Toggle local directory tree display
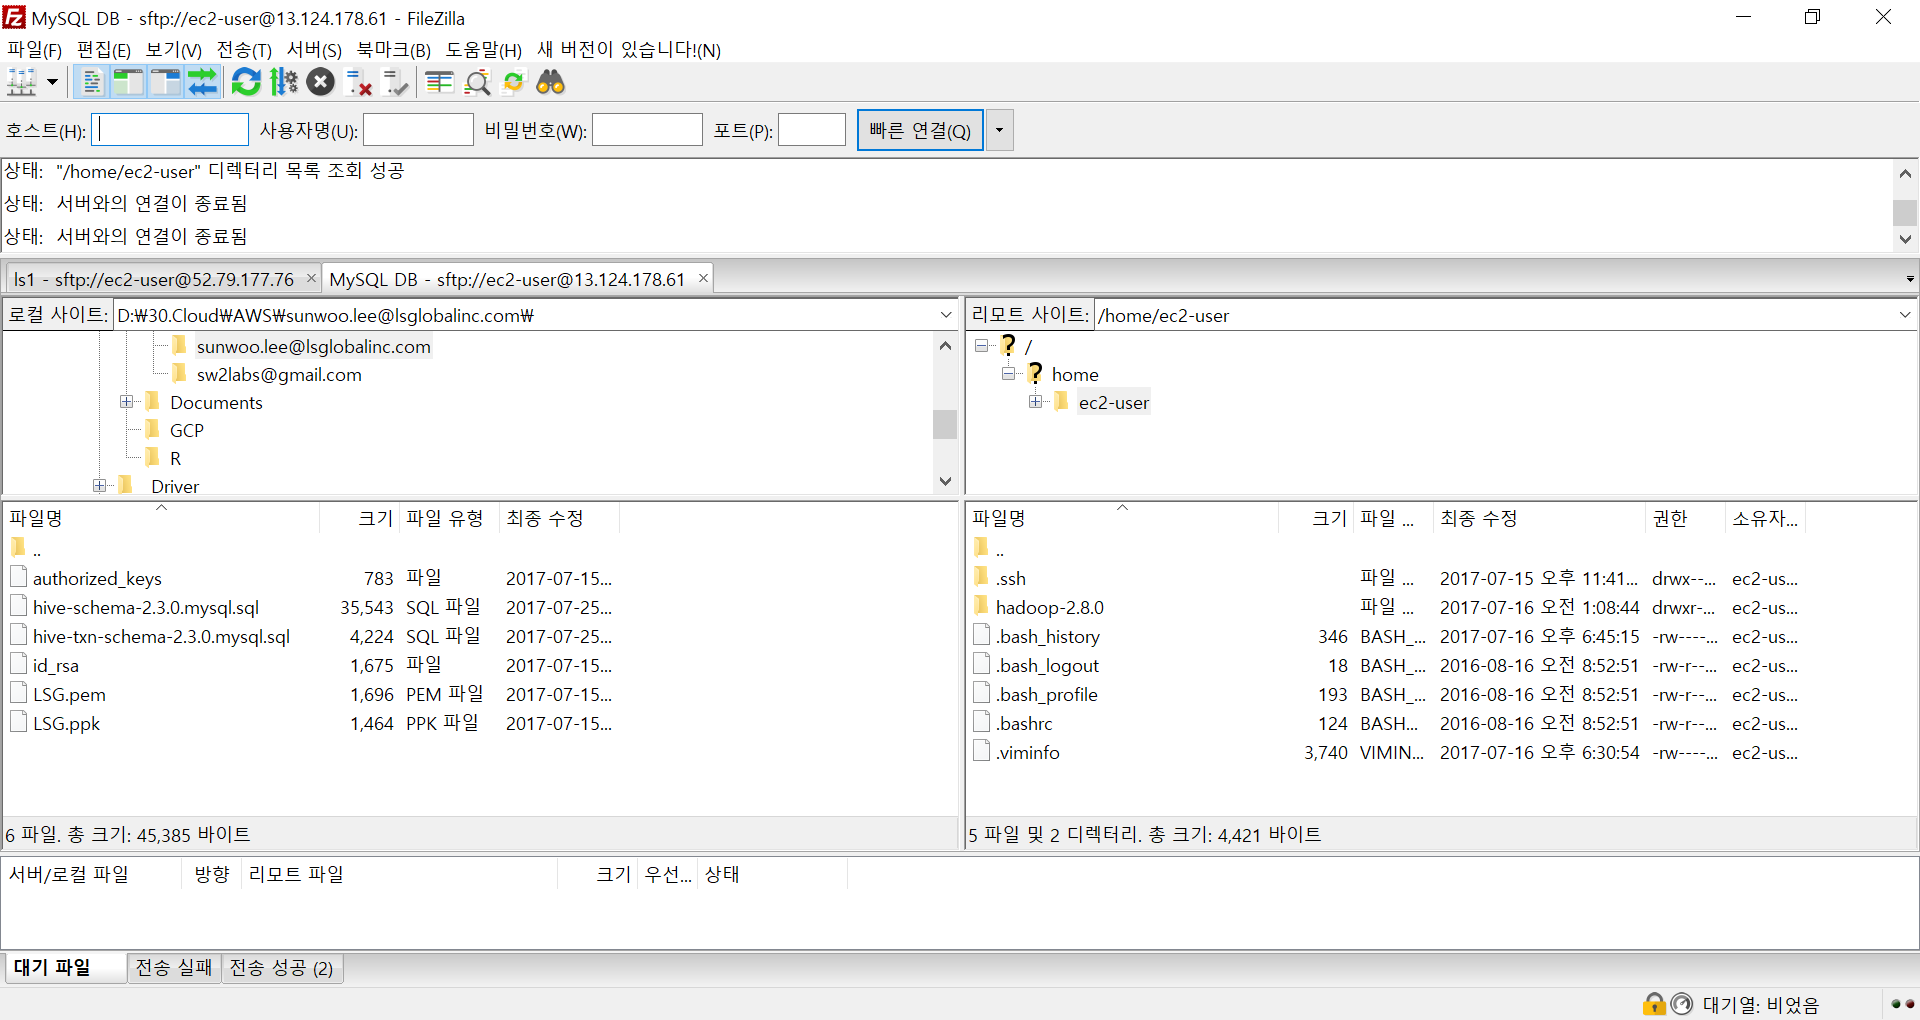 point(128,82)
